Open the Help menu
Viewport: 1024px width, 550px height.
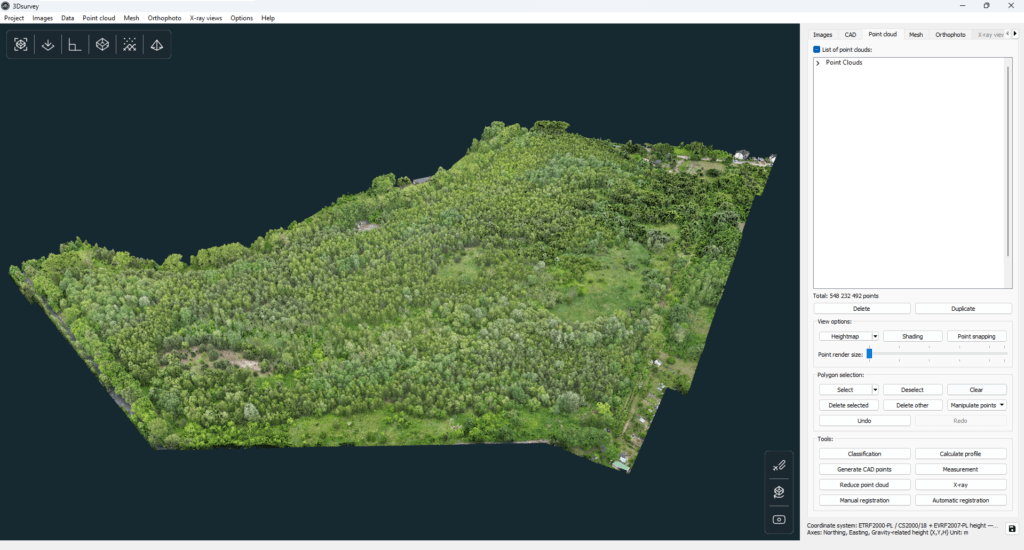click(268, 18)
